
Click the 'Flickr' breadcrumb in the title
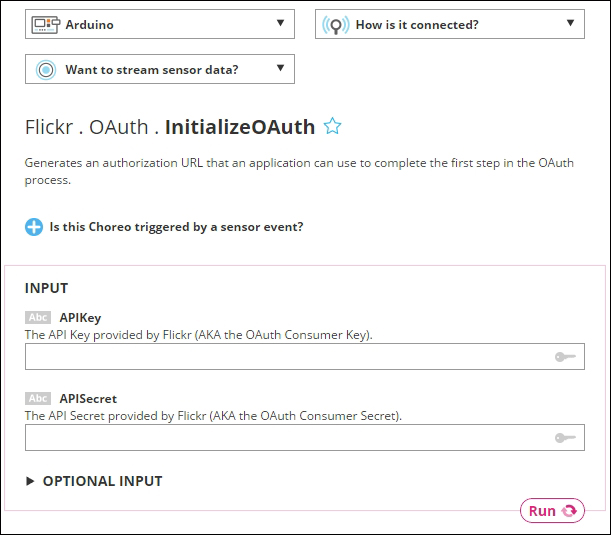(x=49, y=127)
